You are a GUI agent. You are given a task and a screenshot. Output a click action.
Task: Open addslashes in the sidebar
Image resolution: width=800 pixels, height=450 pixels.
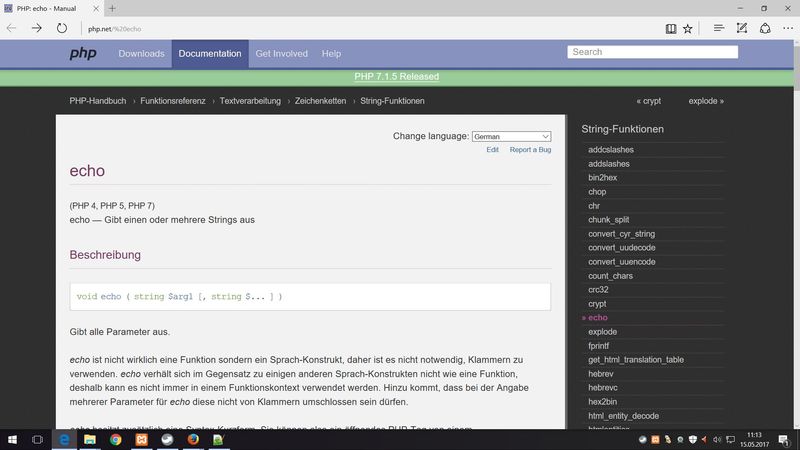click(609, 164)
